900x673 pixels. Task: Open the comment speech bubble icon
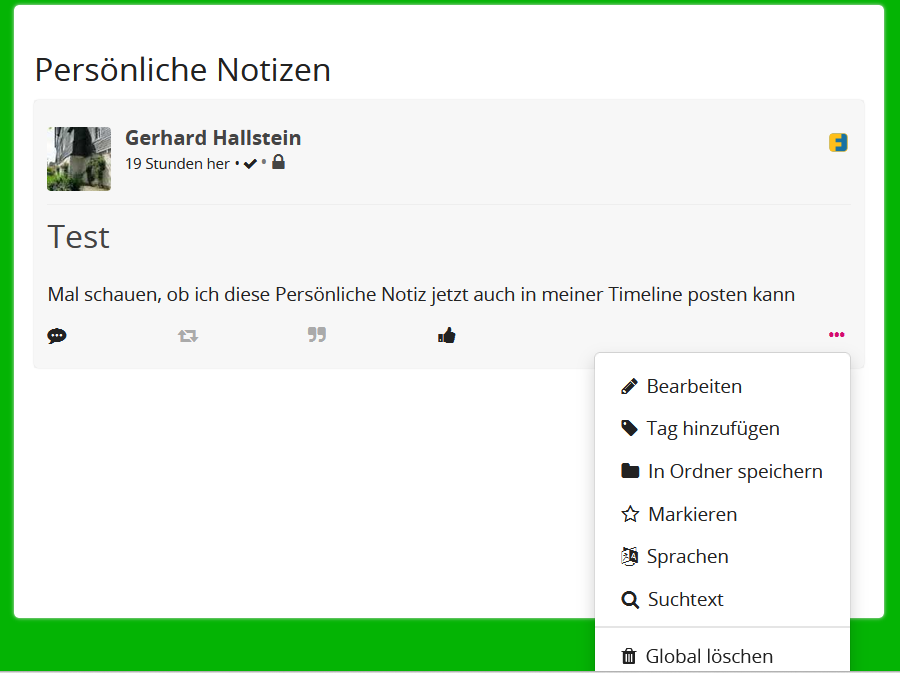pyautogui.click(x=57, y=336)
